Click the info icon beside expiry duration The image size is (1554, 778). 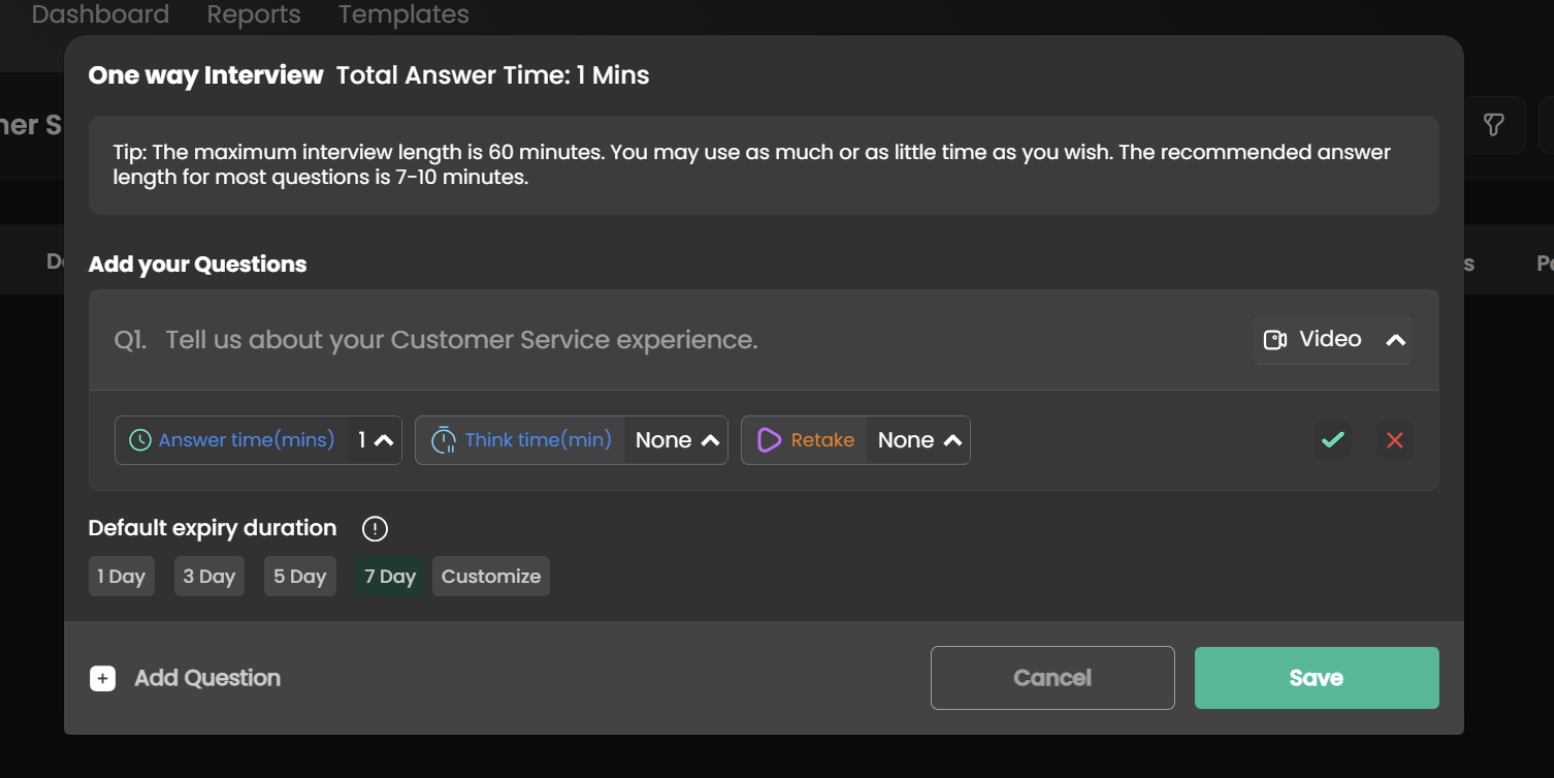pyautogui.click(x=374, y=528)
